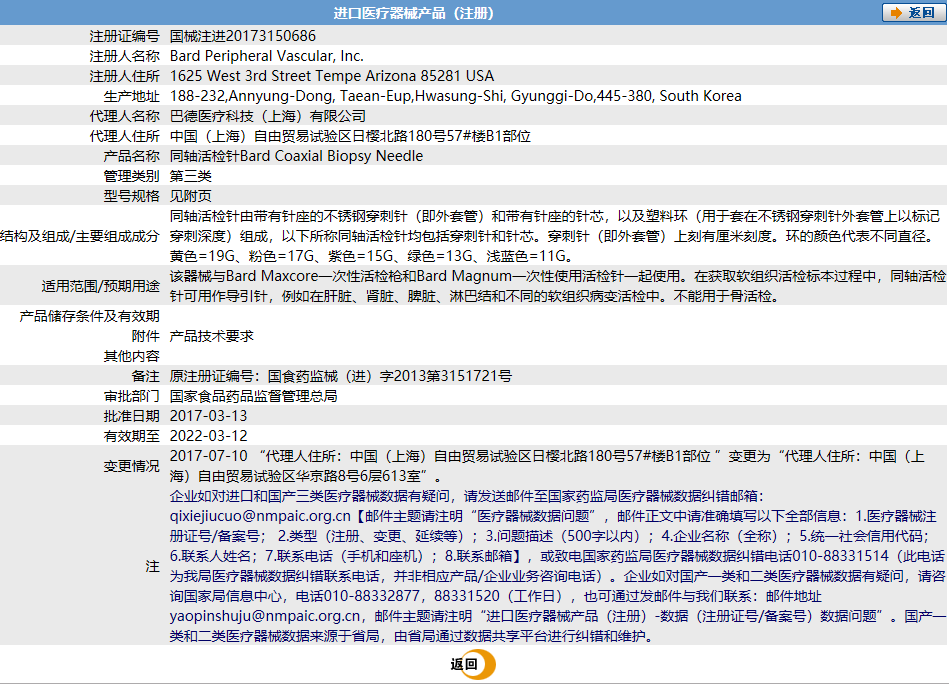Click the 注册证编号 label
Viewport: 949px width, 685px height.
click(125, 36)
